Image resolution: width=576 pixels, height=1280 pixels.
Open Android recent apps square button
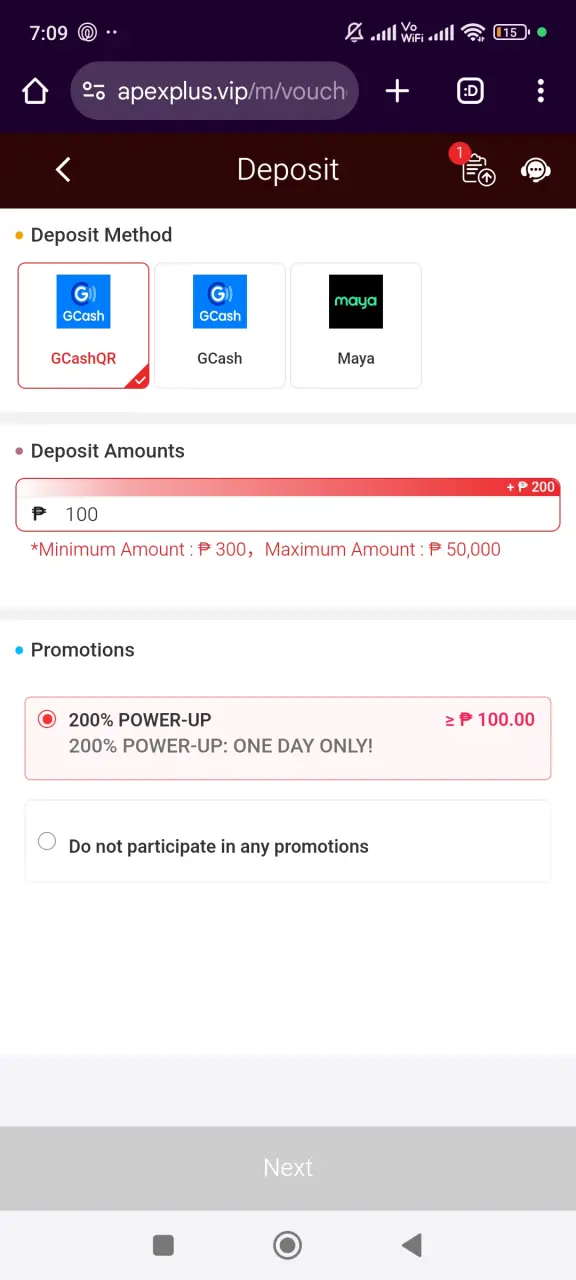point(163,1245)
